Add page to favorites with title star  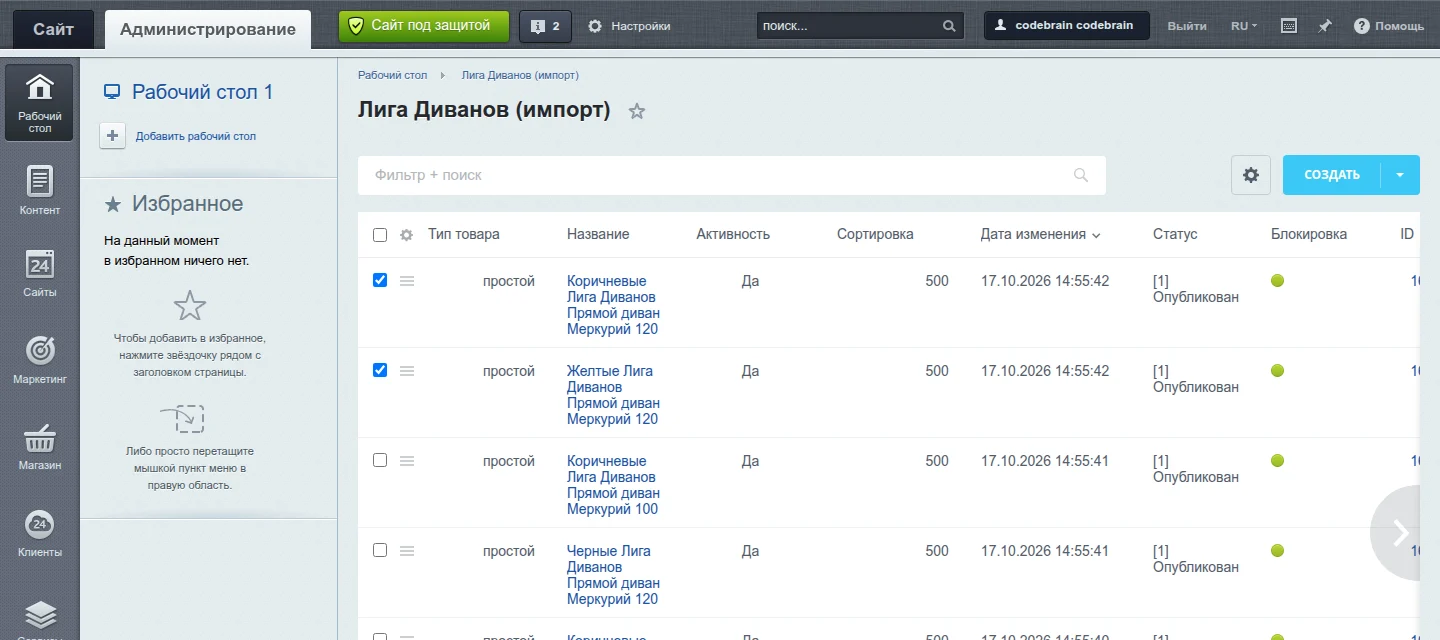[x=637, y=111]
